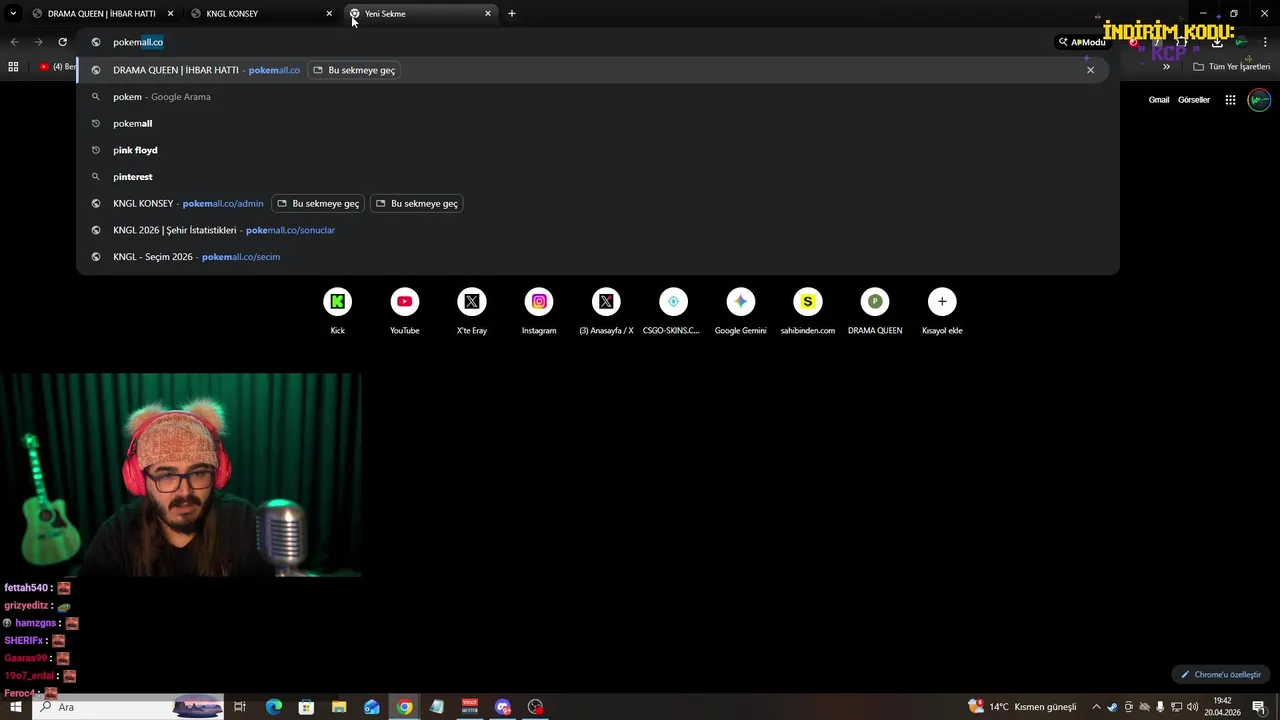Click the browser forward arrow
The width and height of the screenshot is (1280, 720).
(38, 42)
